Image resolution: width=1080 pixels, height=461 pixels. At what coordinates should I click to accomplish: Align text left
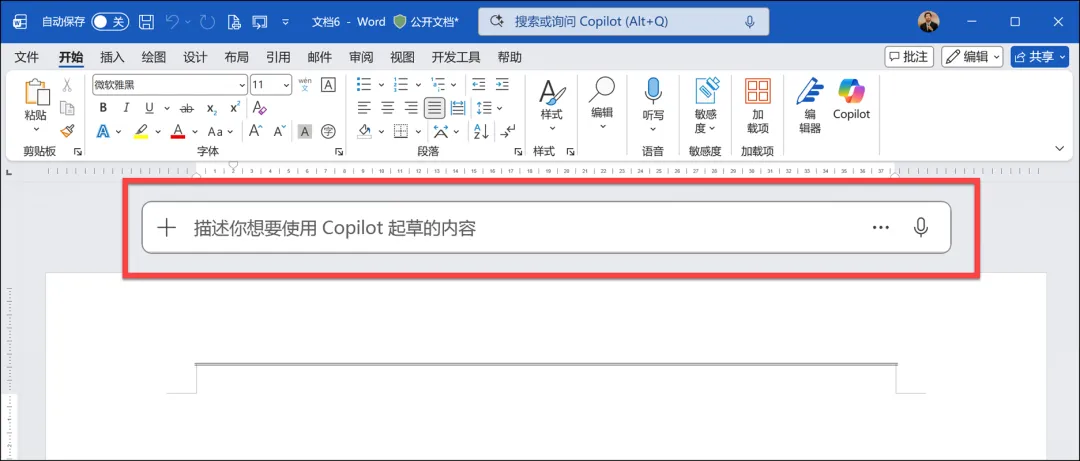(x=364, y=107)
